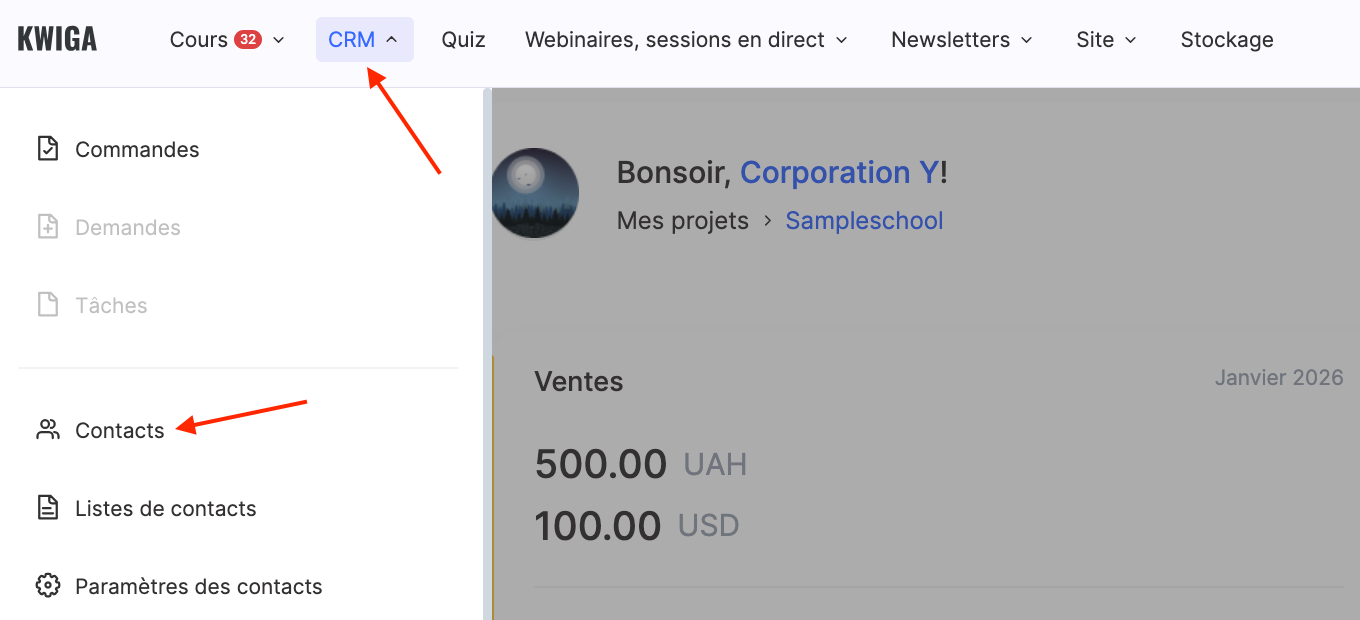Viewport: 1360px width, 620px height.
Task: Click the Listes de contacts icon
Action: (48, 508)
